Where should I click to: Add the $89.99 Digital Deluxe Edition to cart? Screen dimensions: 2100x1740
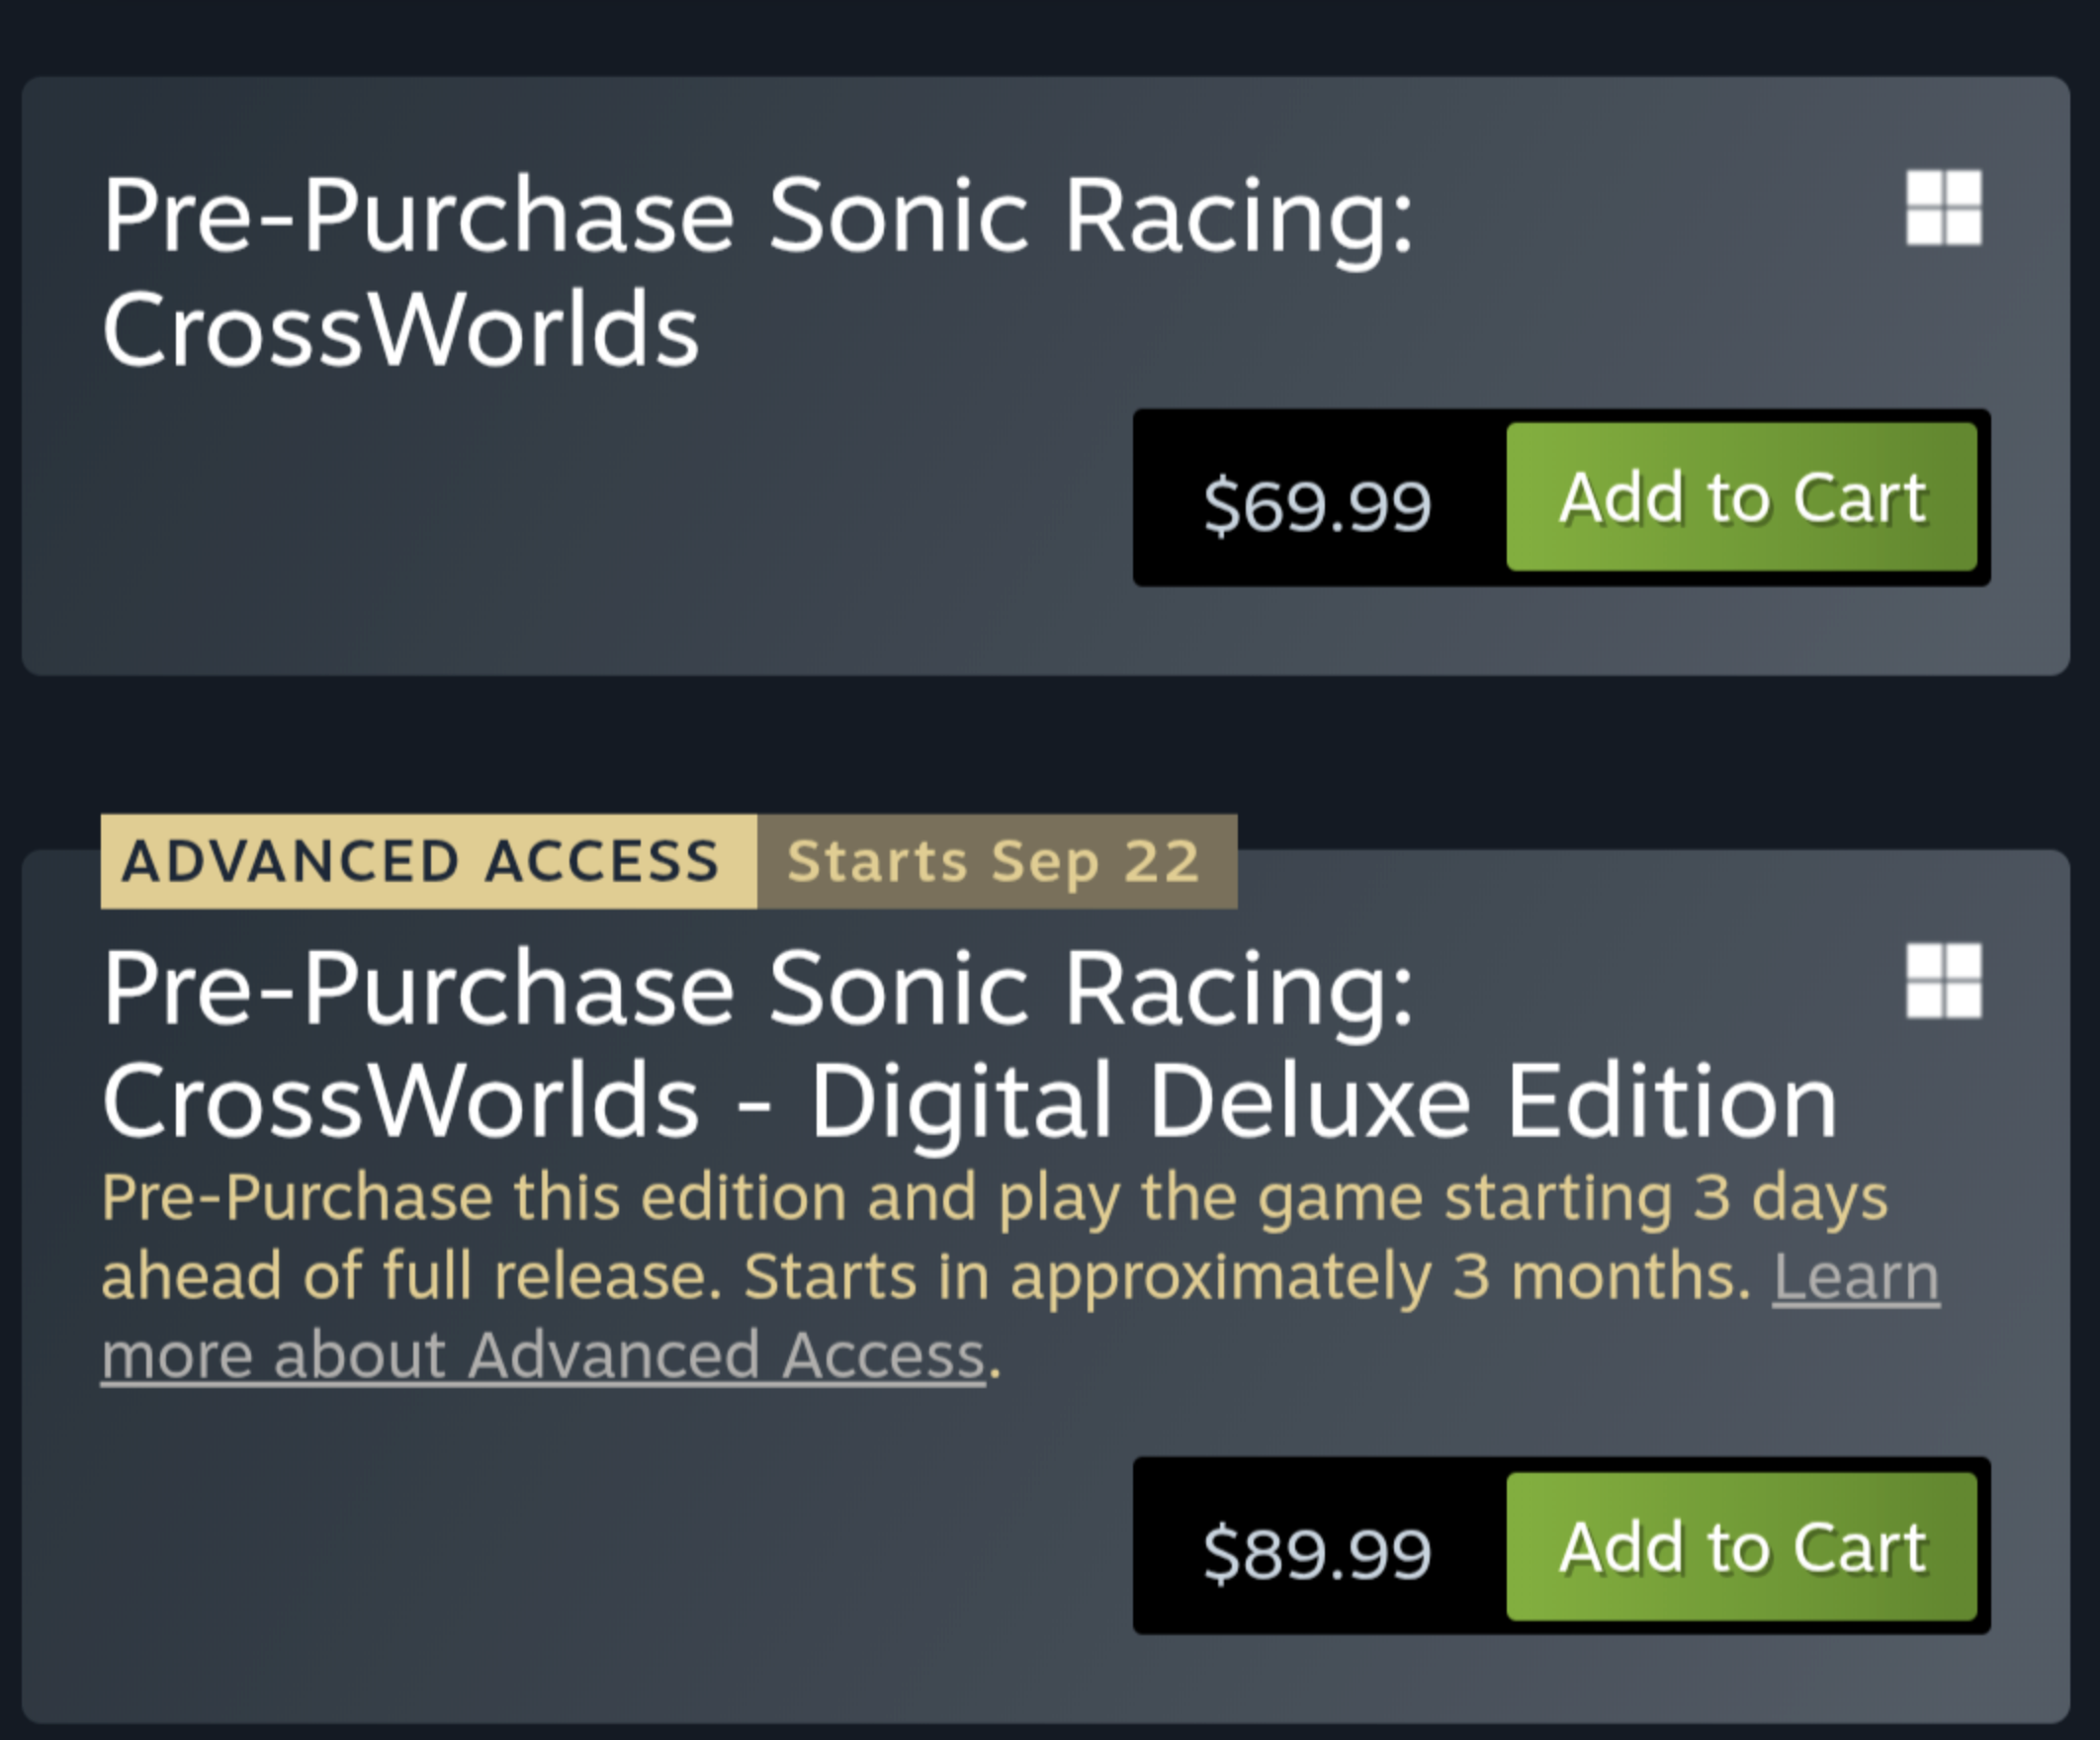pos(1741,1546)
